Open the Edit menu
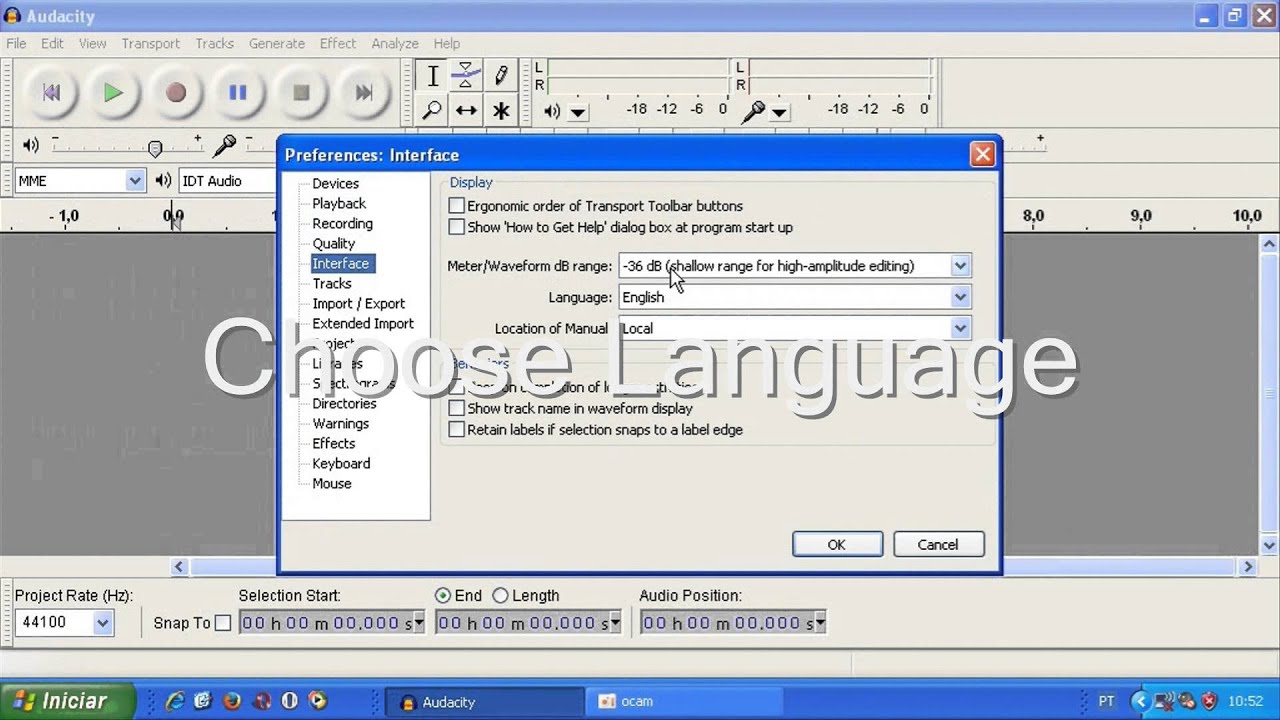 pyautogui.click(x=52, y=43)
